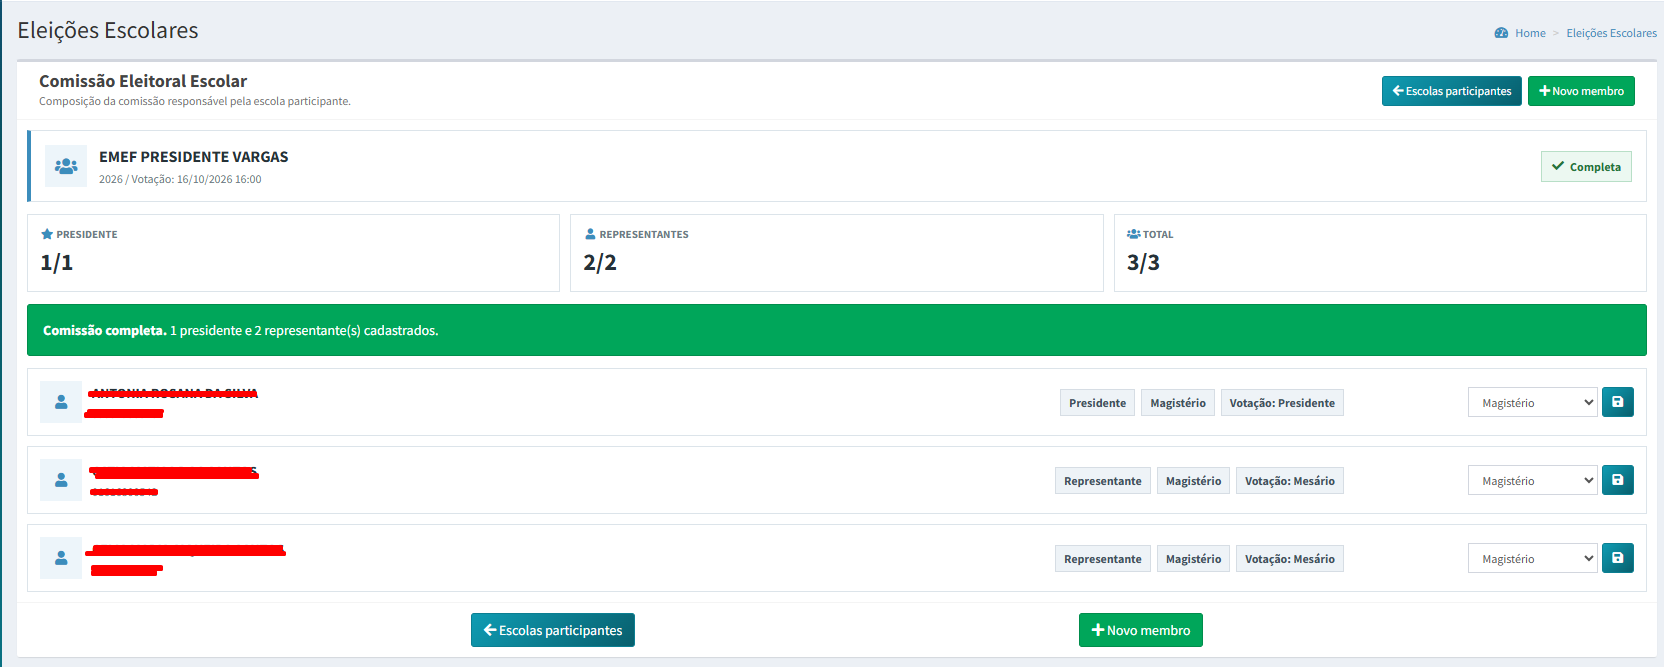Click the green Comissão completa banner
The height and width of the screenshot is (667, 1664).
837,330
